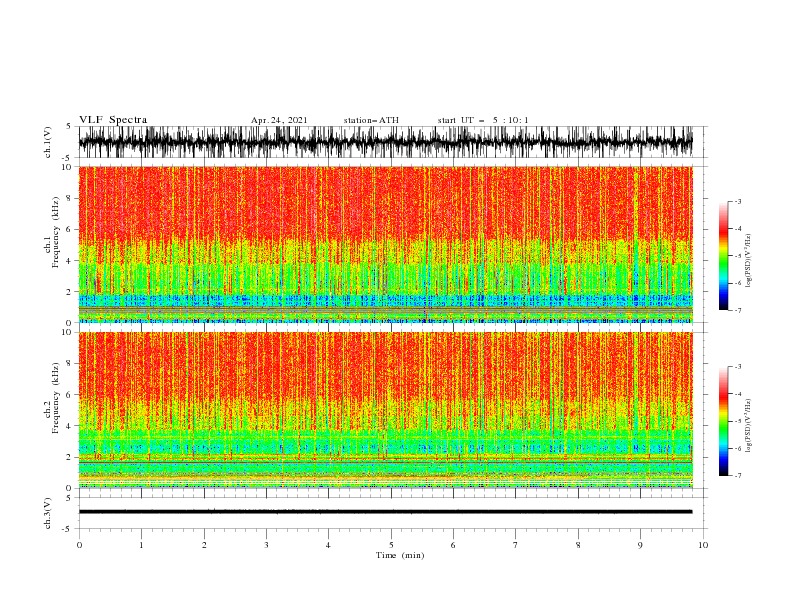Click time-axis tick label "10"

(703, 545)
